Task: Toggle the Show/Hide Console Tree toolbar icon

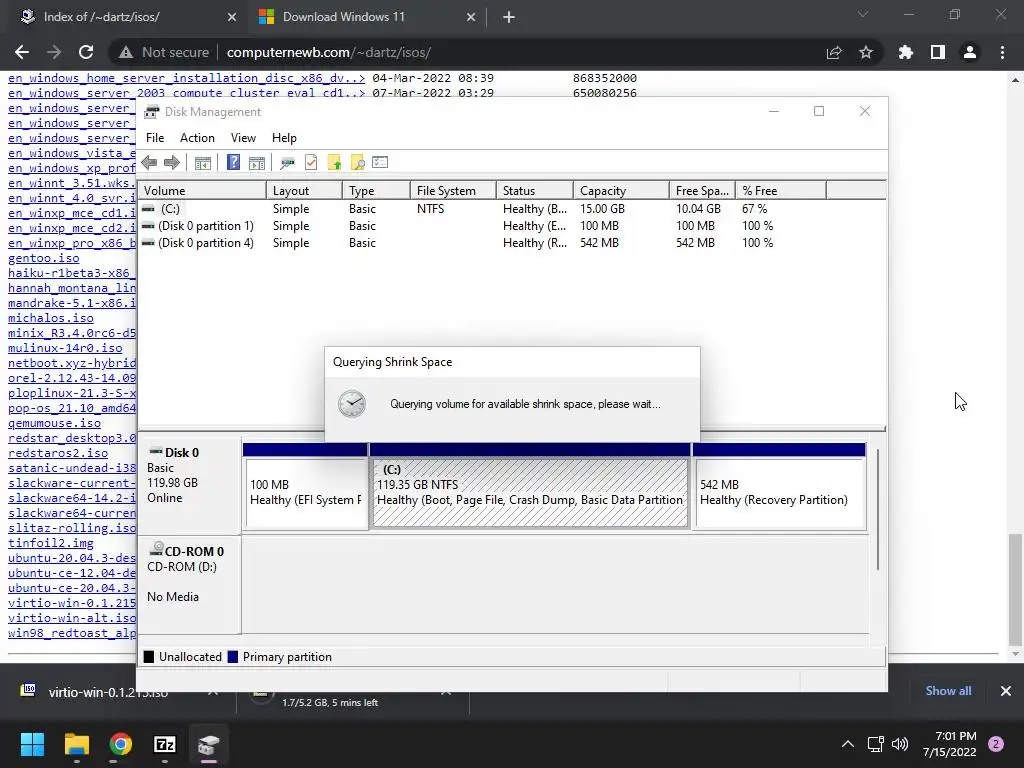Action: pyautogui.click(x=202, y=163)
